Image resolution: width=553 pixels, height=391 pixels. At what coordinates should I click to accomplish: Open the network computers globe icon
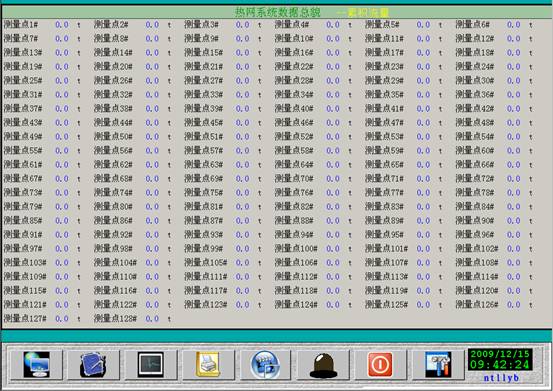pos(36,365)
